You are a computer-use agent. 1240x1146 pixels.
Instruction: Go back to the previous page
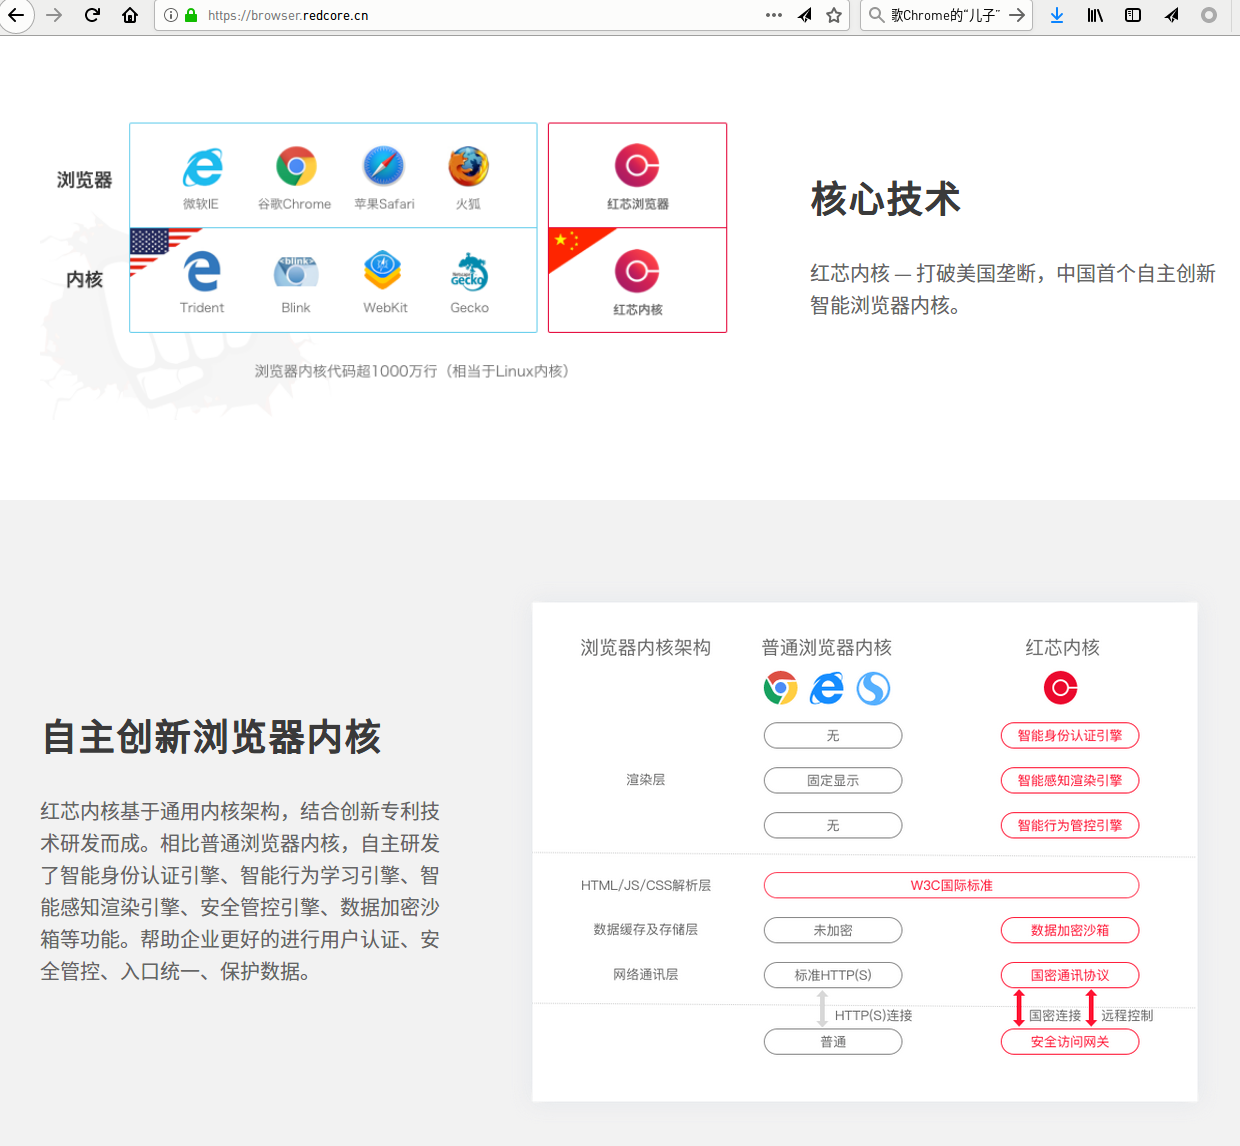click(16, 15)
